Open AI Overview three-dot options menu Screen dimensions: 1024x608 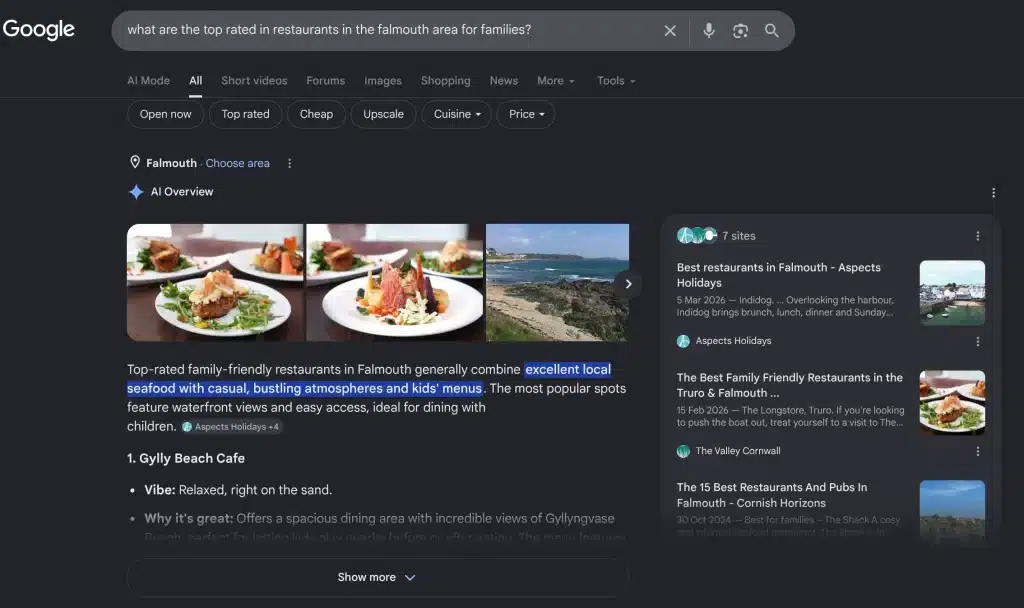(993, 193)
